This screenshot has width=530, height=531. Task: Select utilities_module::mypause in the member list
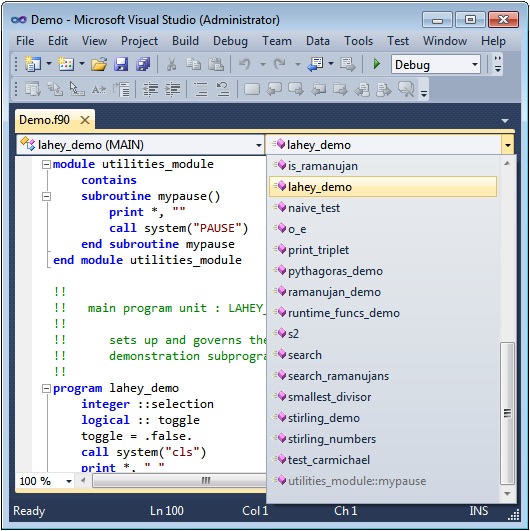coord(383,481)
